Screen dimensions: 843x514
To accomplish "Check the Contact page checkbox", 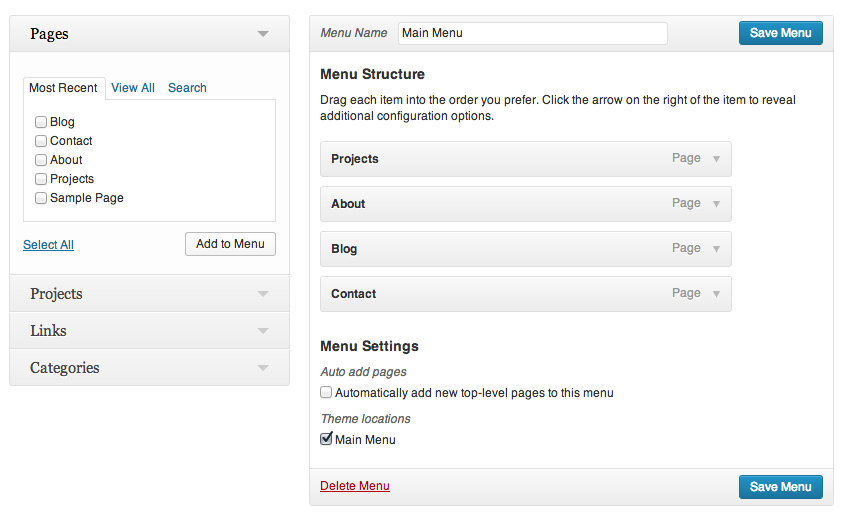I will (41, 141).
